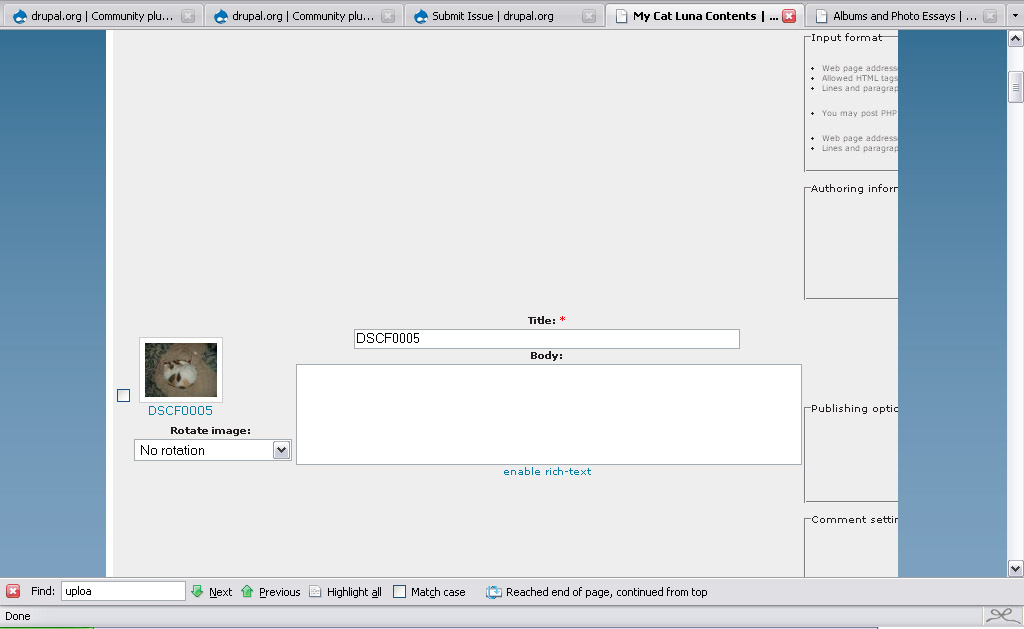Click into the Title text field
The width and height of the screenshot is (1024, 629).
pyautogui.click(x=547, y=339)
